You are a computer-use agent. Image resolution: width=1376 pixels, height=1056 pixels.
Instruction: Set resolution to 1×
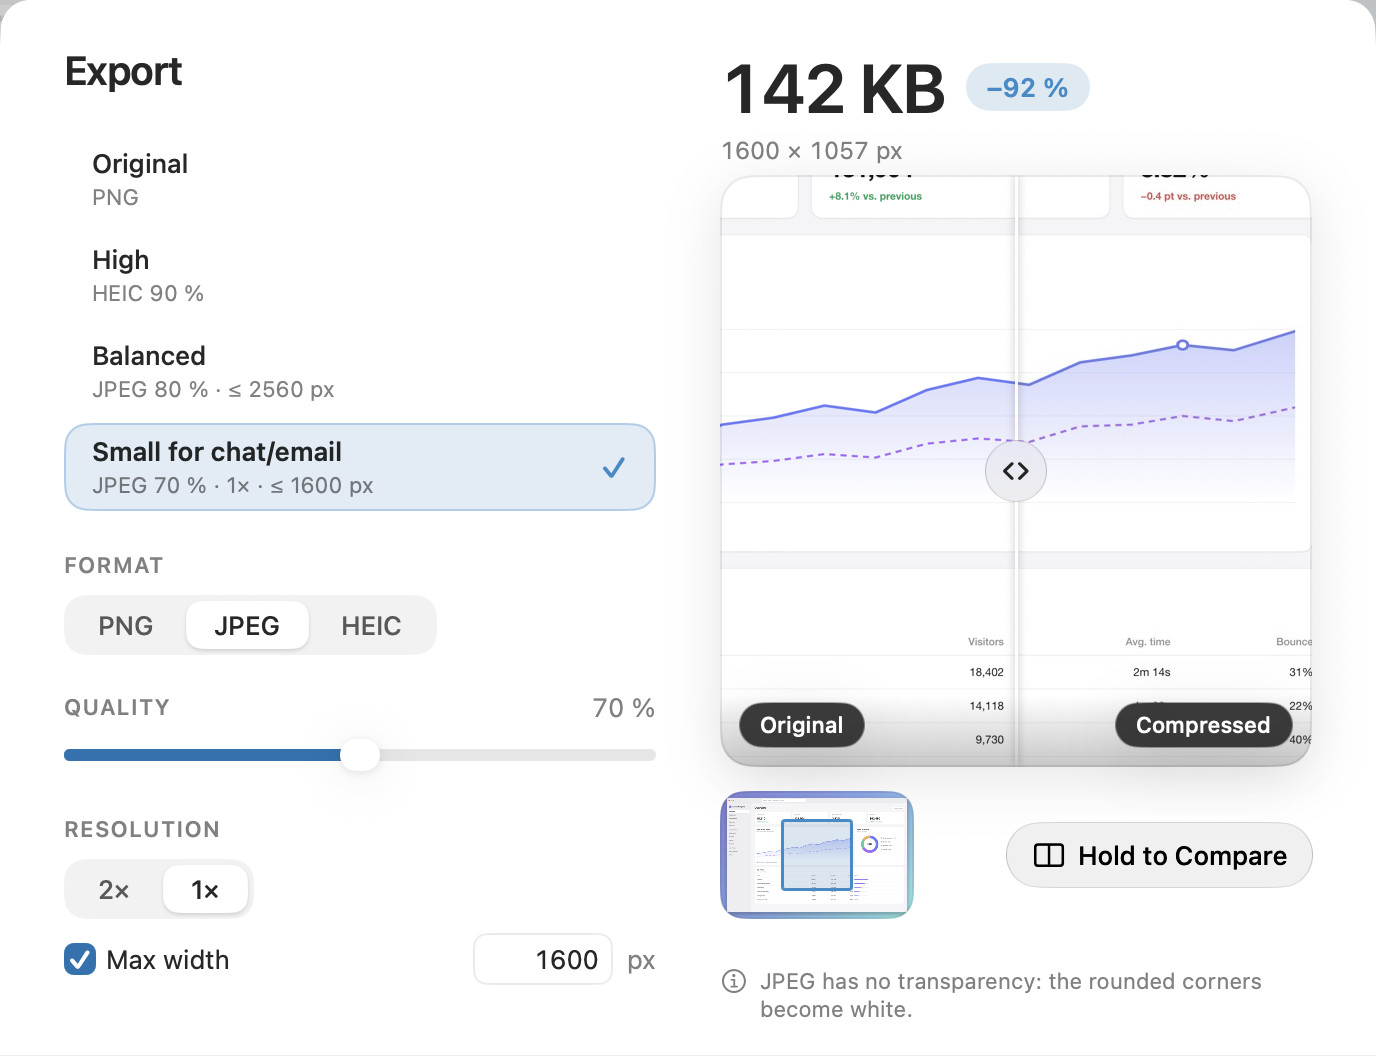coord(205,890)
